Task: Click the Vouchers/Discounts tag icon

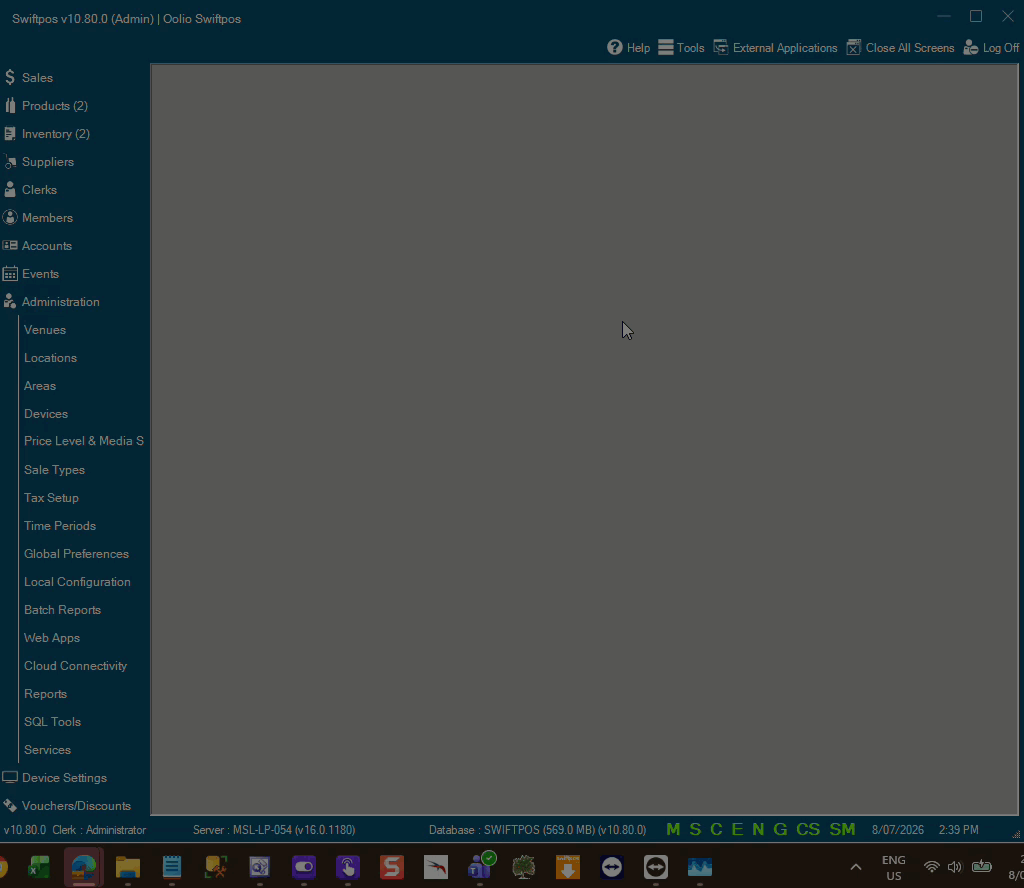Action: (10, 805)
